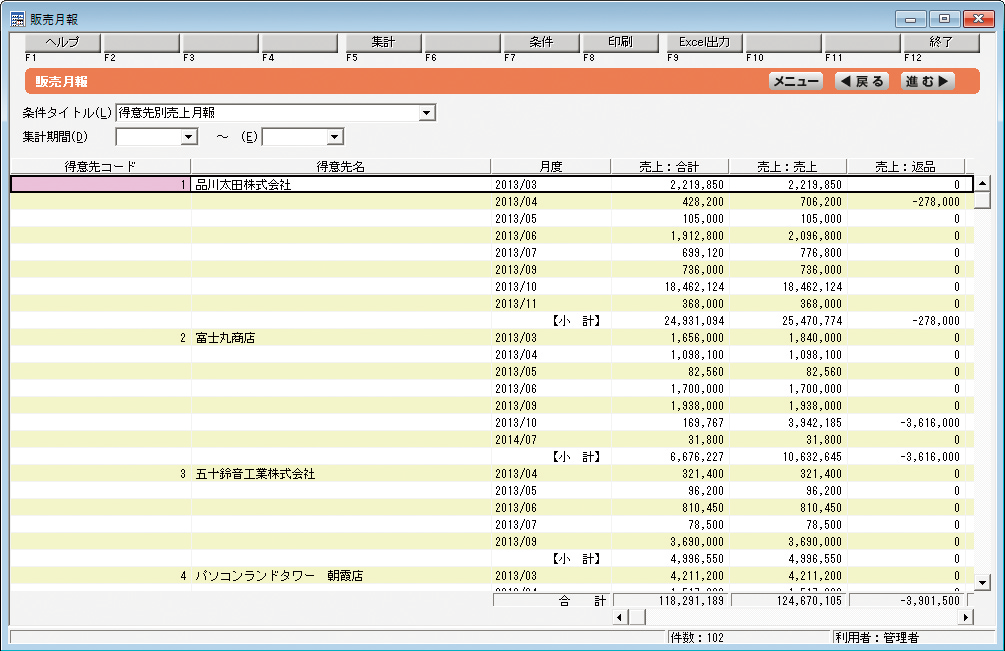The image size is (1005, 651).
Task: Export using the Excel出力 button
Action: tap(704, 43)
